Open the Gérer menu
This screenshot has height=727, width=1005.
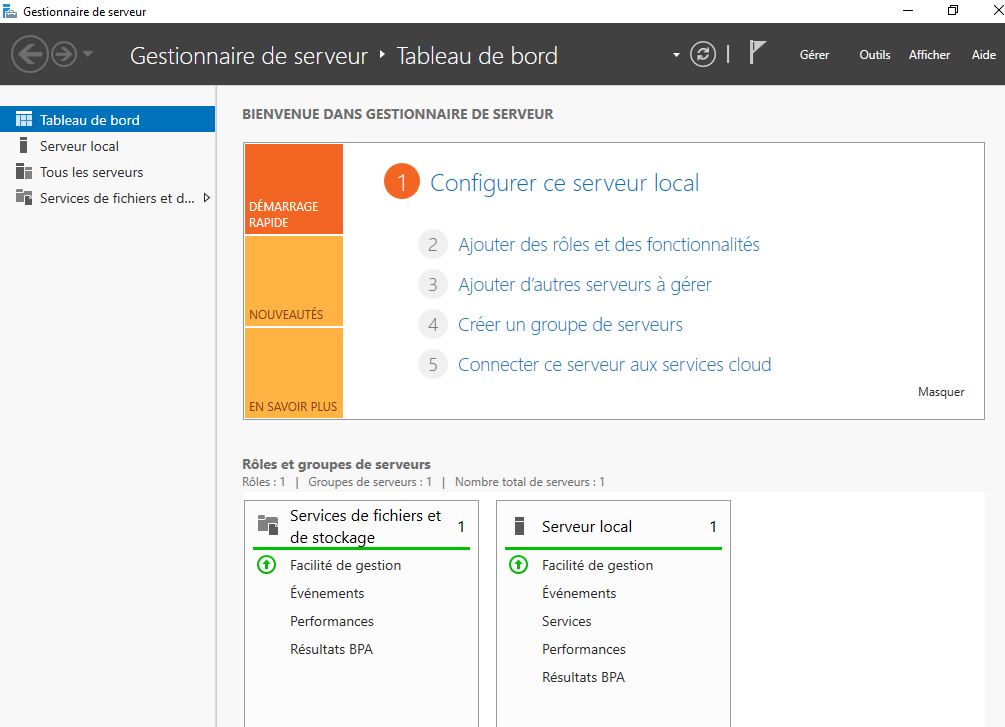pyautogui.click(x=813, y=55)
